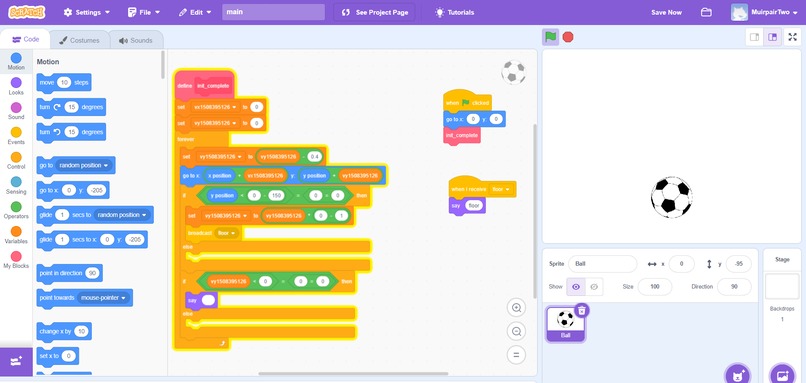Select the Events block category
The image size is (806, 383).
[16, 136]
